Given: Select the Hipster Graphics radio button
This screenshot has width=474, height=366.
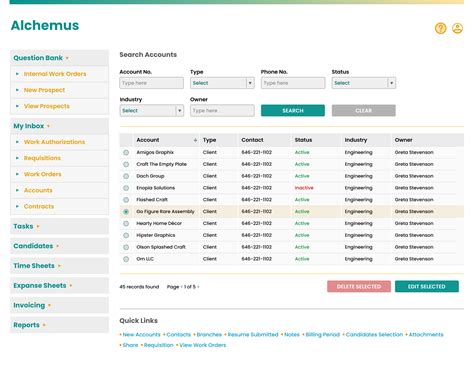Looking at the screenshot, I should [x=126, y=235].
